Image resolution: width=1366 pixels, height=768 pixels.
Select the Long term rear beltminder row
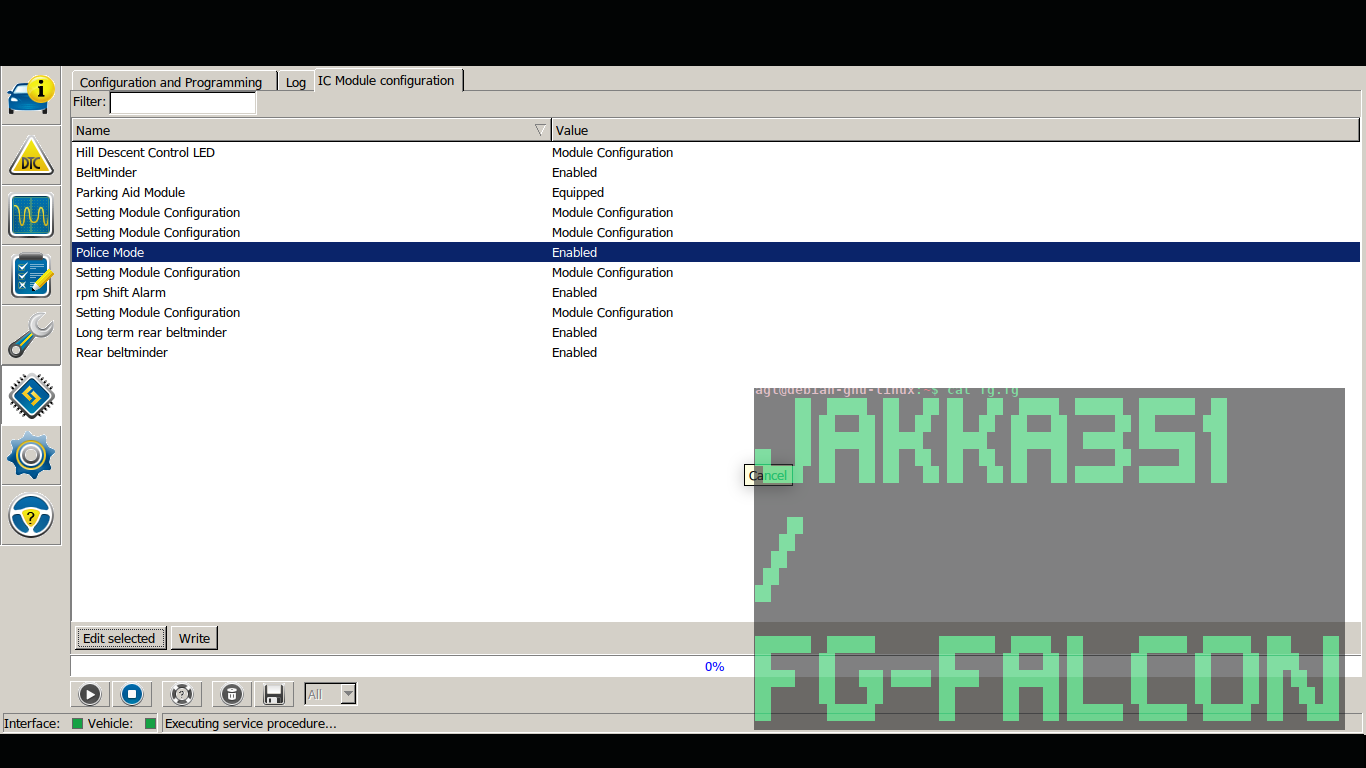tap(716, 333)
